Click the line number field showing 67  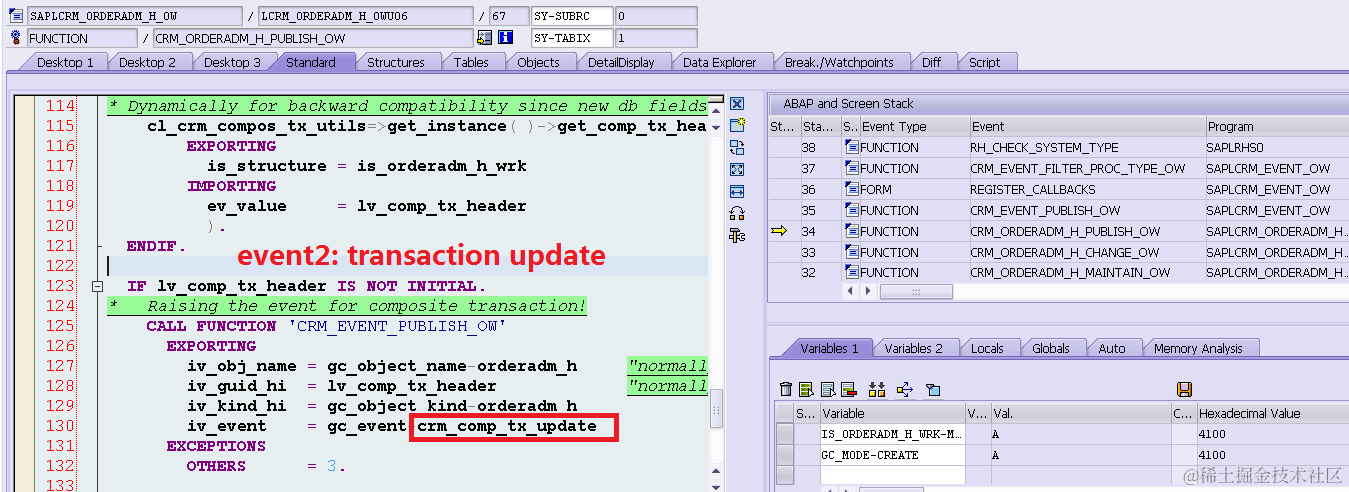click(x=509, y=17)
